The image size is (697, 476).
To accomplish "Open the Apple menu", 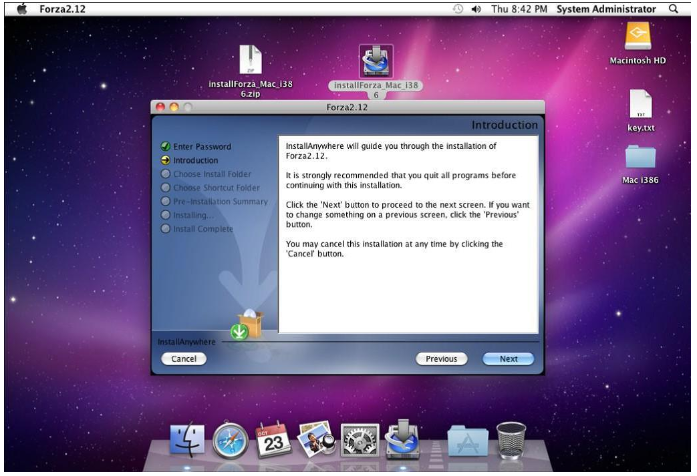I will tap(22, 9).
